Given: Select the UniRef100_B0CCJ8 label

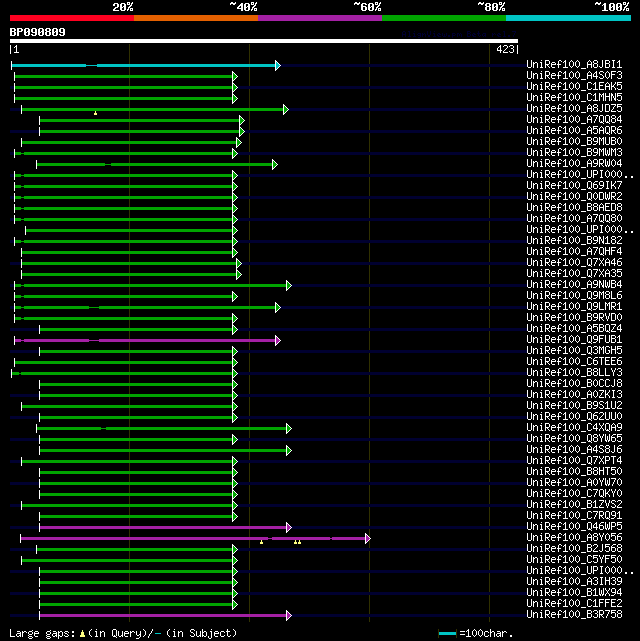Looking at the screenshot, I should [574, 384].
